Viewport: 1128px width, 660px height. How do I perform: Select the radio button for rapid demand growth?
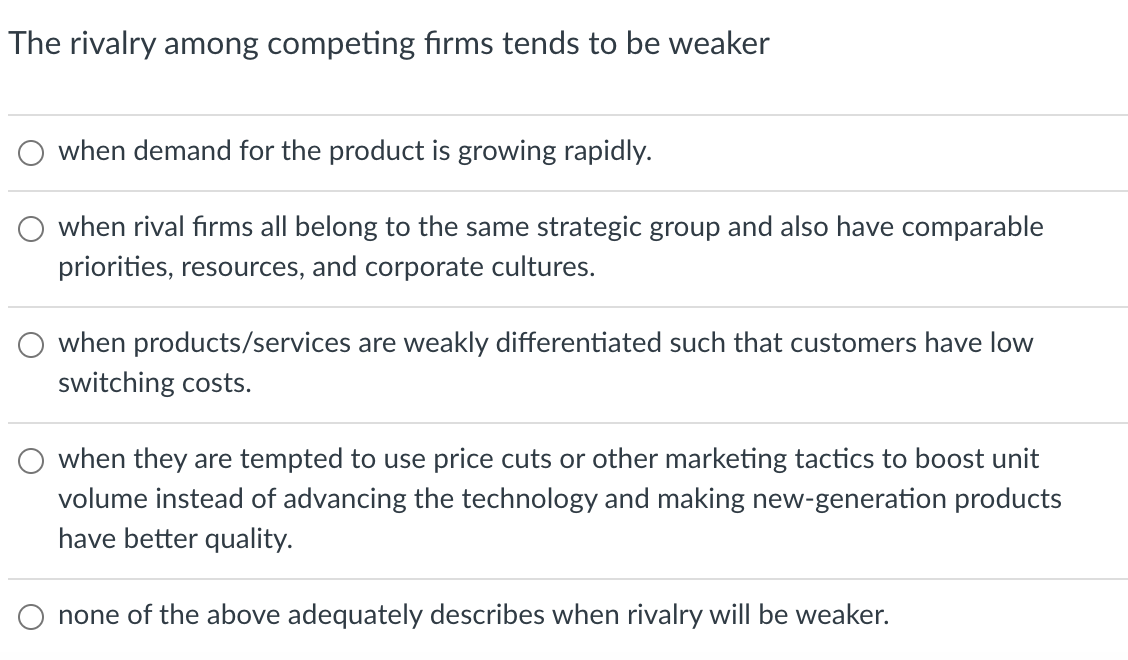(30, 152)
